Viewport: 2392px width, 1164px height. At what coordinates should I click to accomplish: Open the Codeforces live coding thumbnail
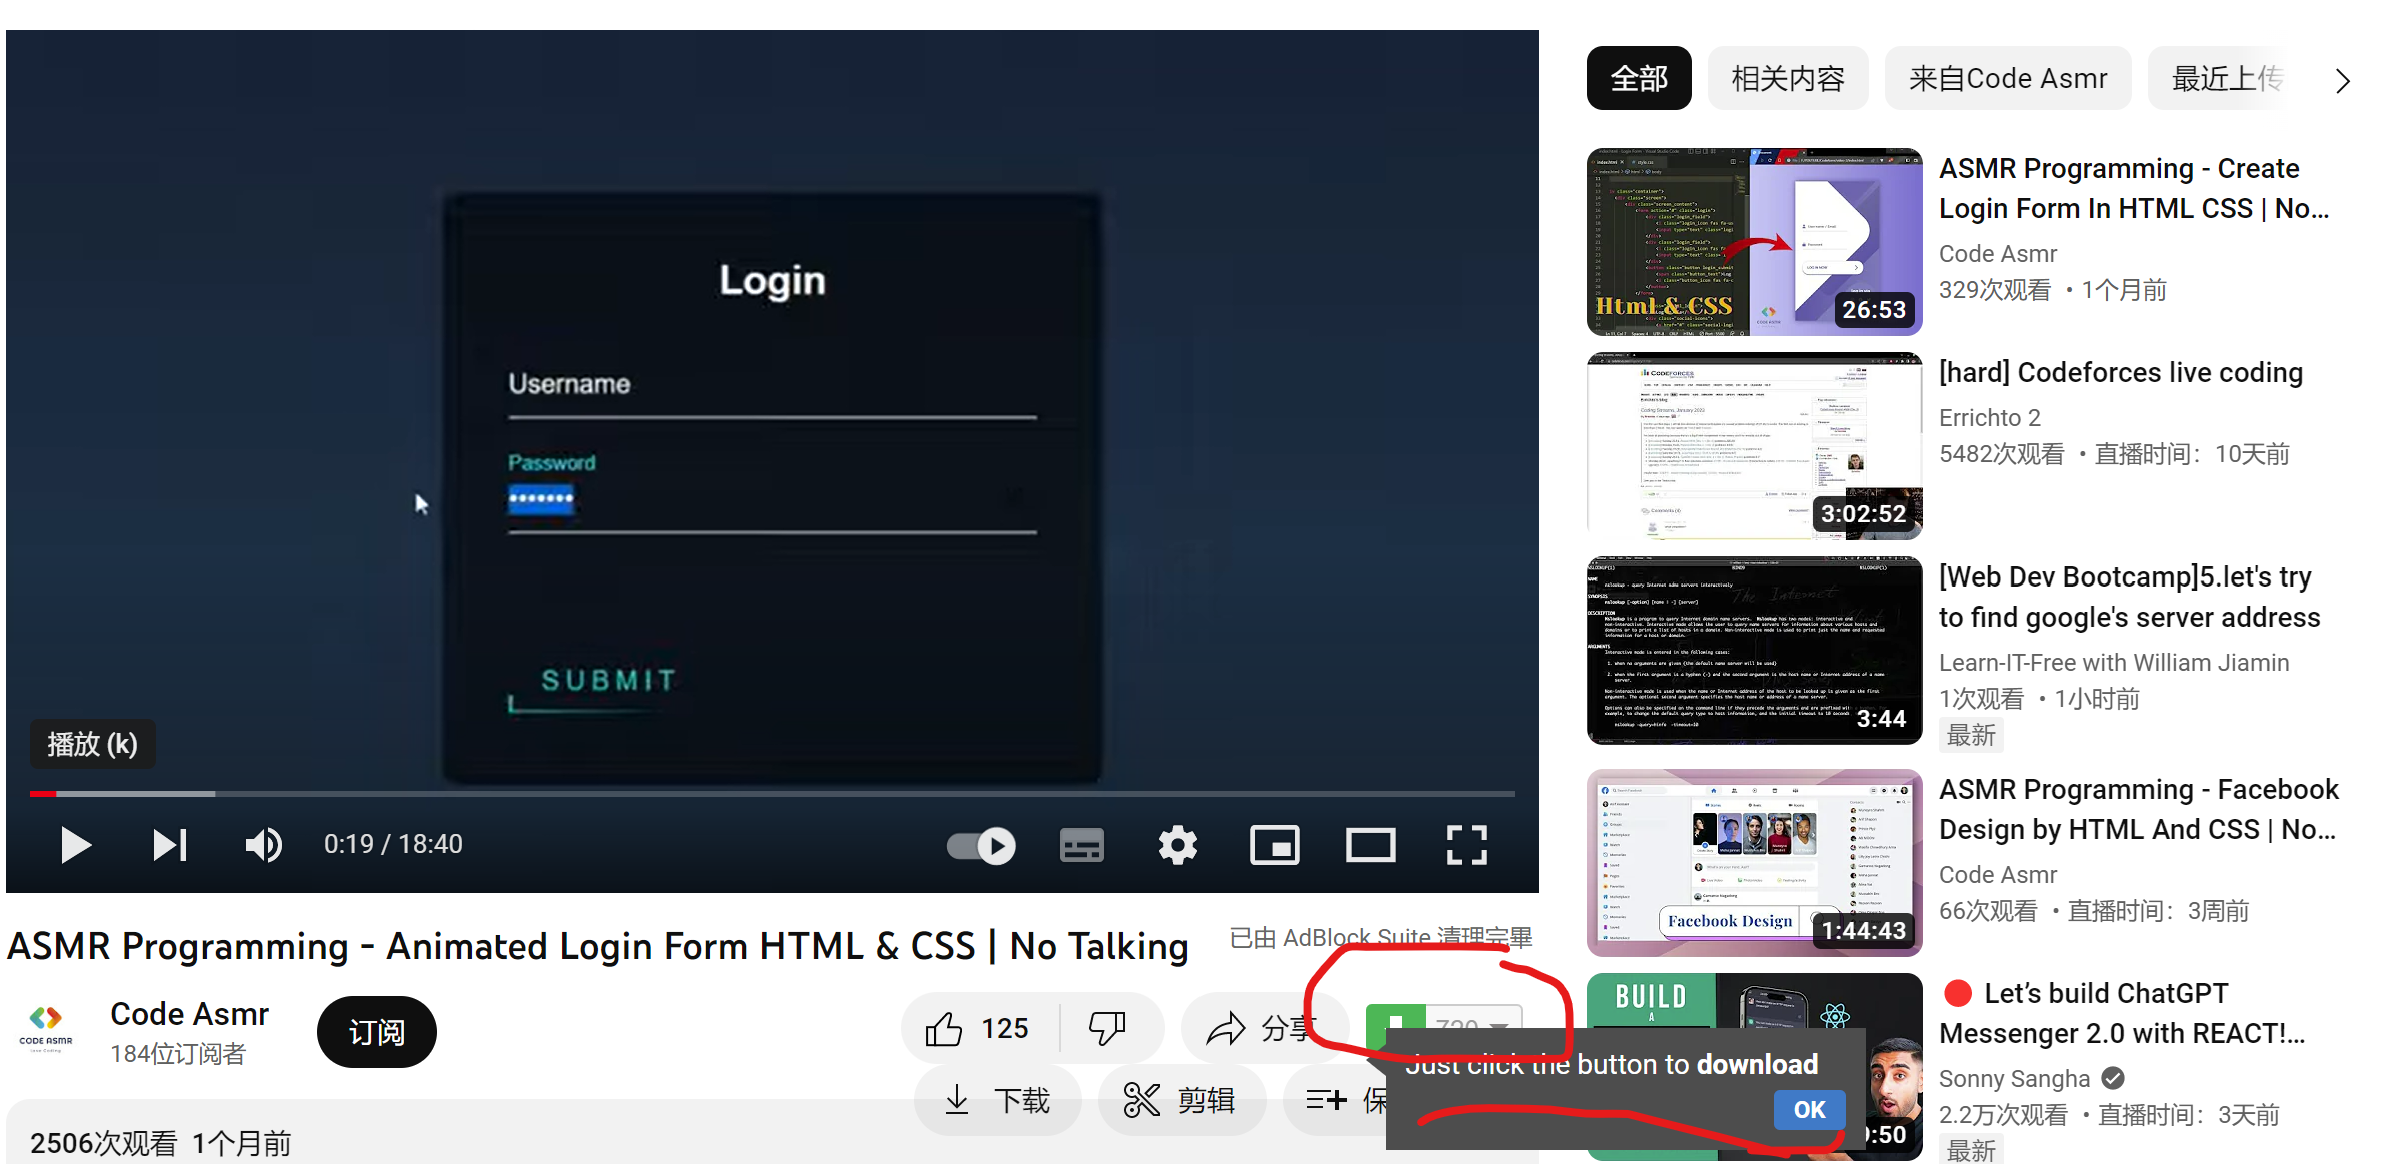pos(1754,446)
